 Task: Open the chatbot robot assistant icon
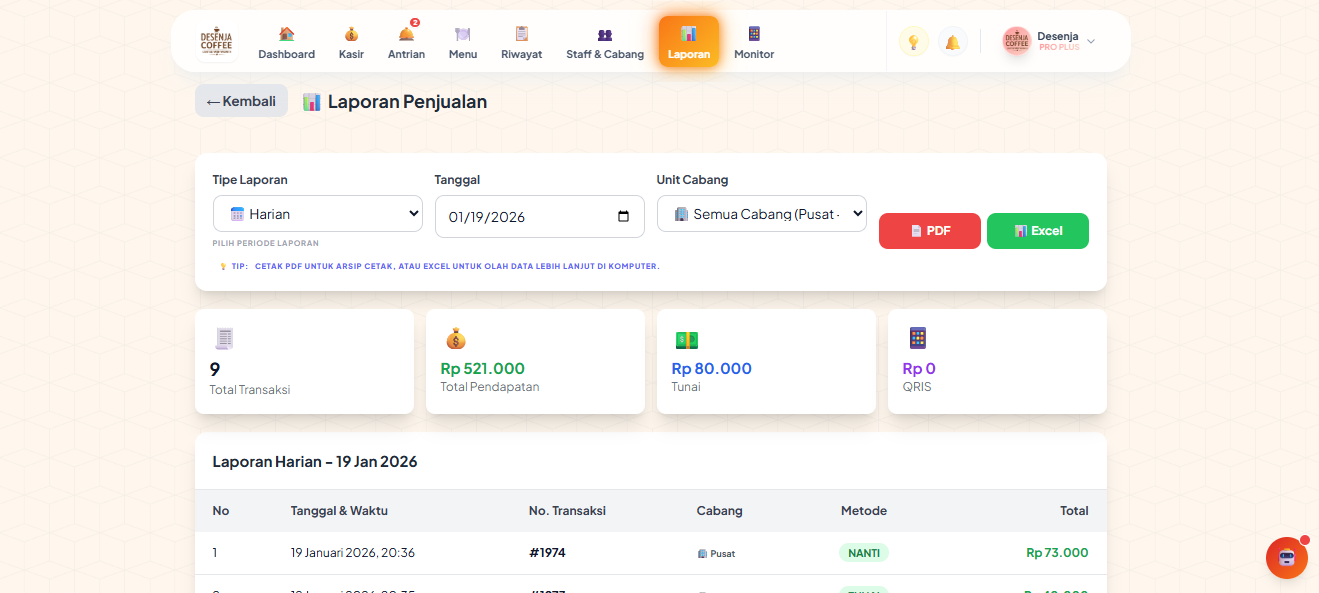[x=1286, y=558]
